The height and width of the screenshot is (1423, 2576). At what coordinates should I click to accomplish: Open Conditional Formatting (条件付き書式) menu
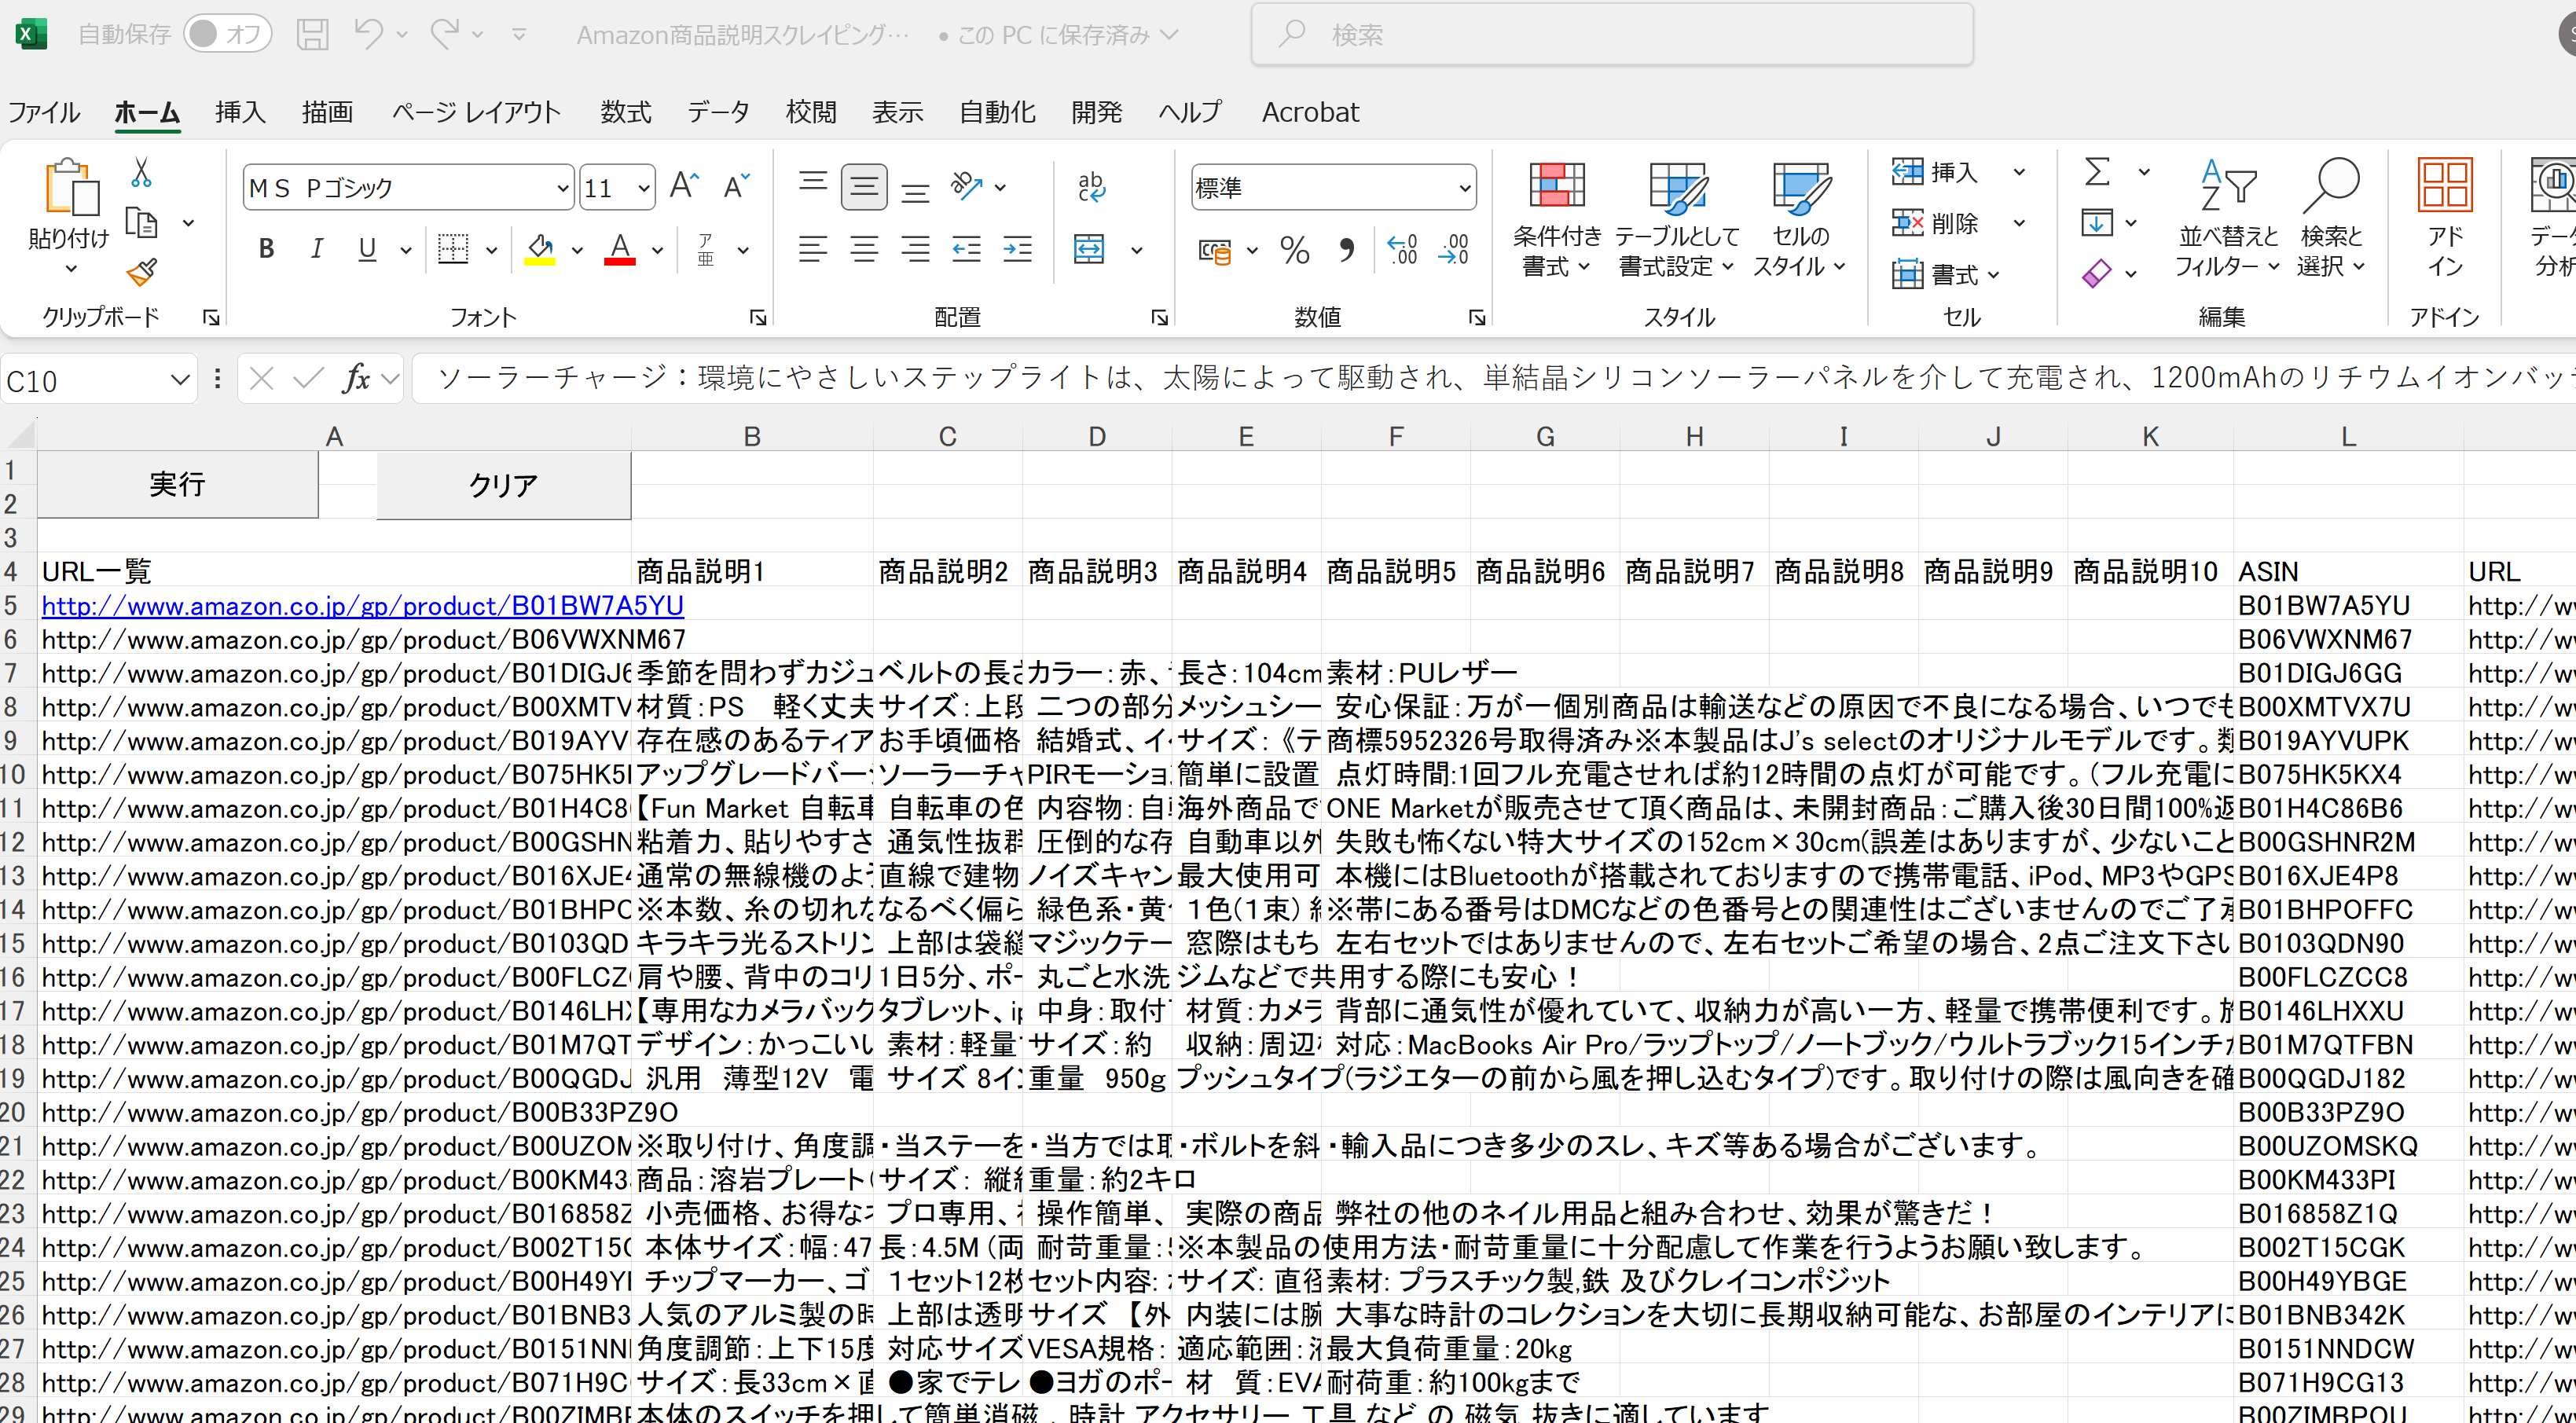1557,220
